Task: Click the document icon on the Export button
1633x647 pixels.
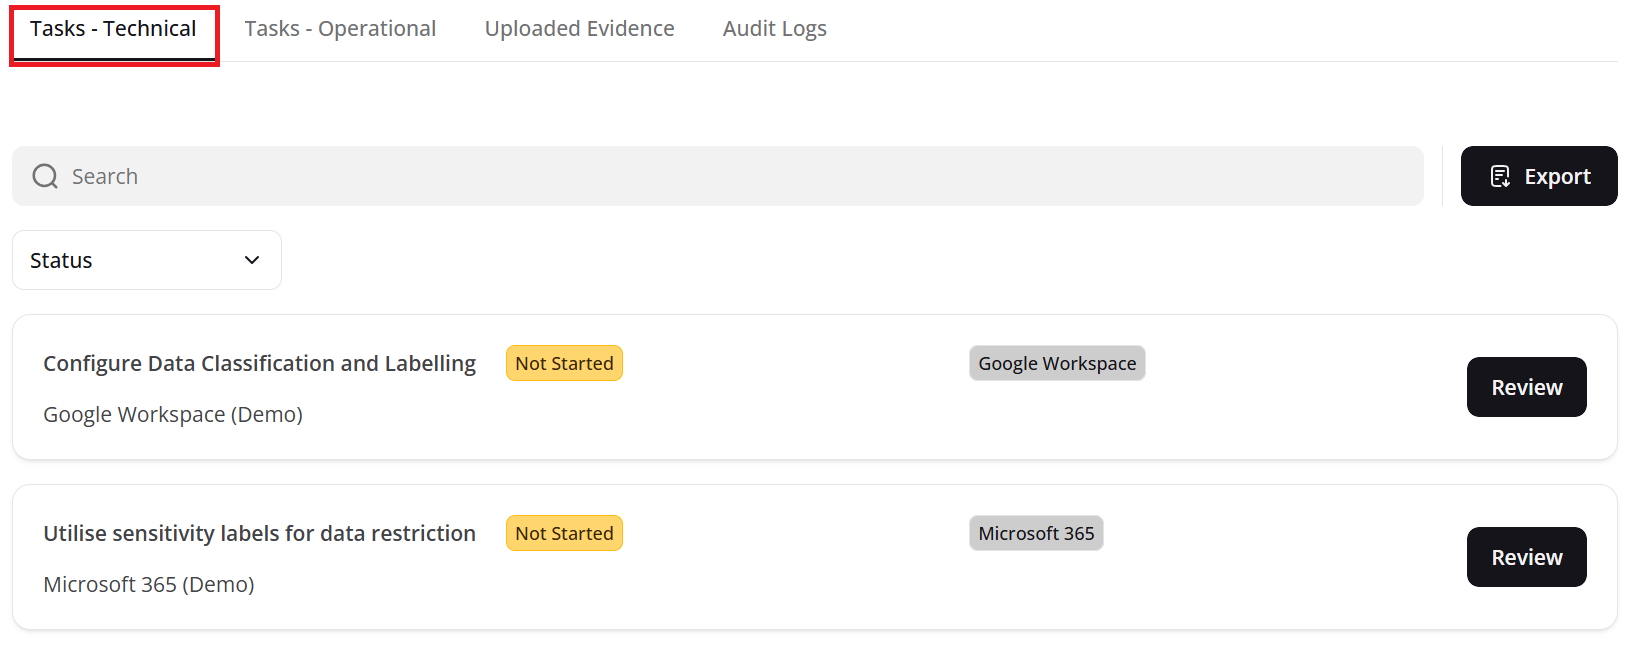Action: 1500,177
